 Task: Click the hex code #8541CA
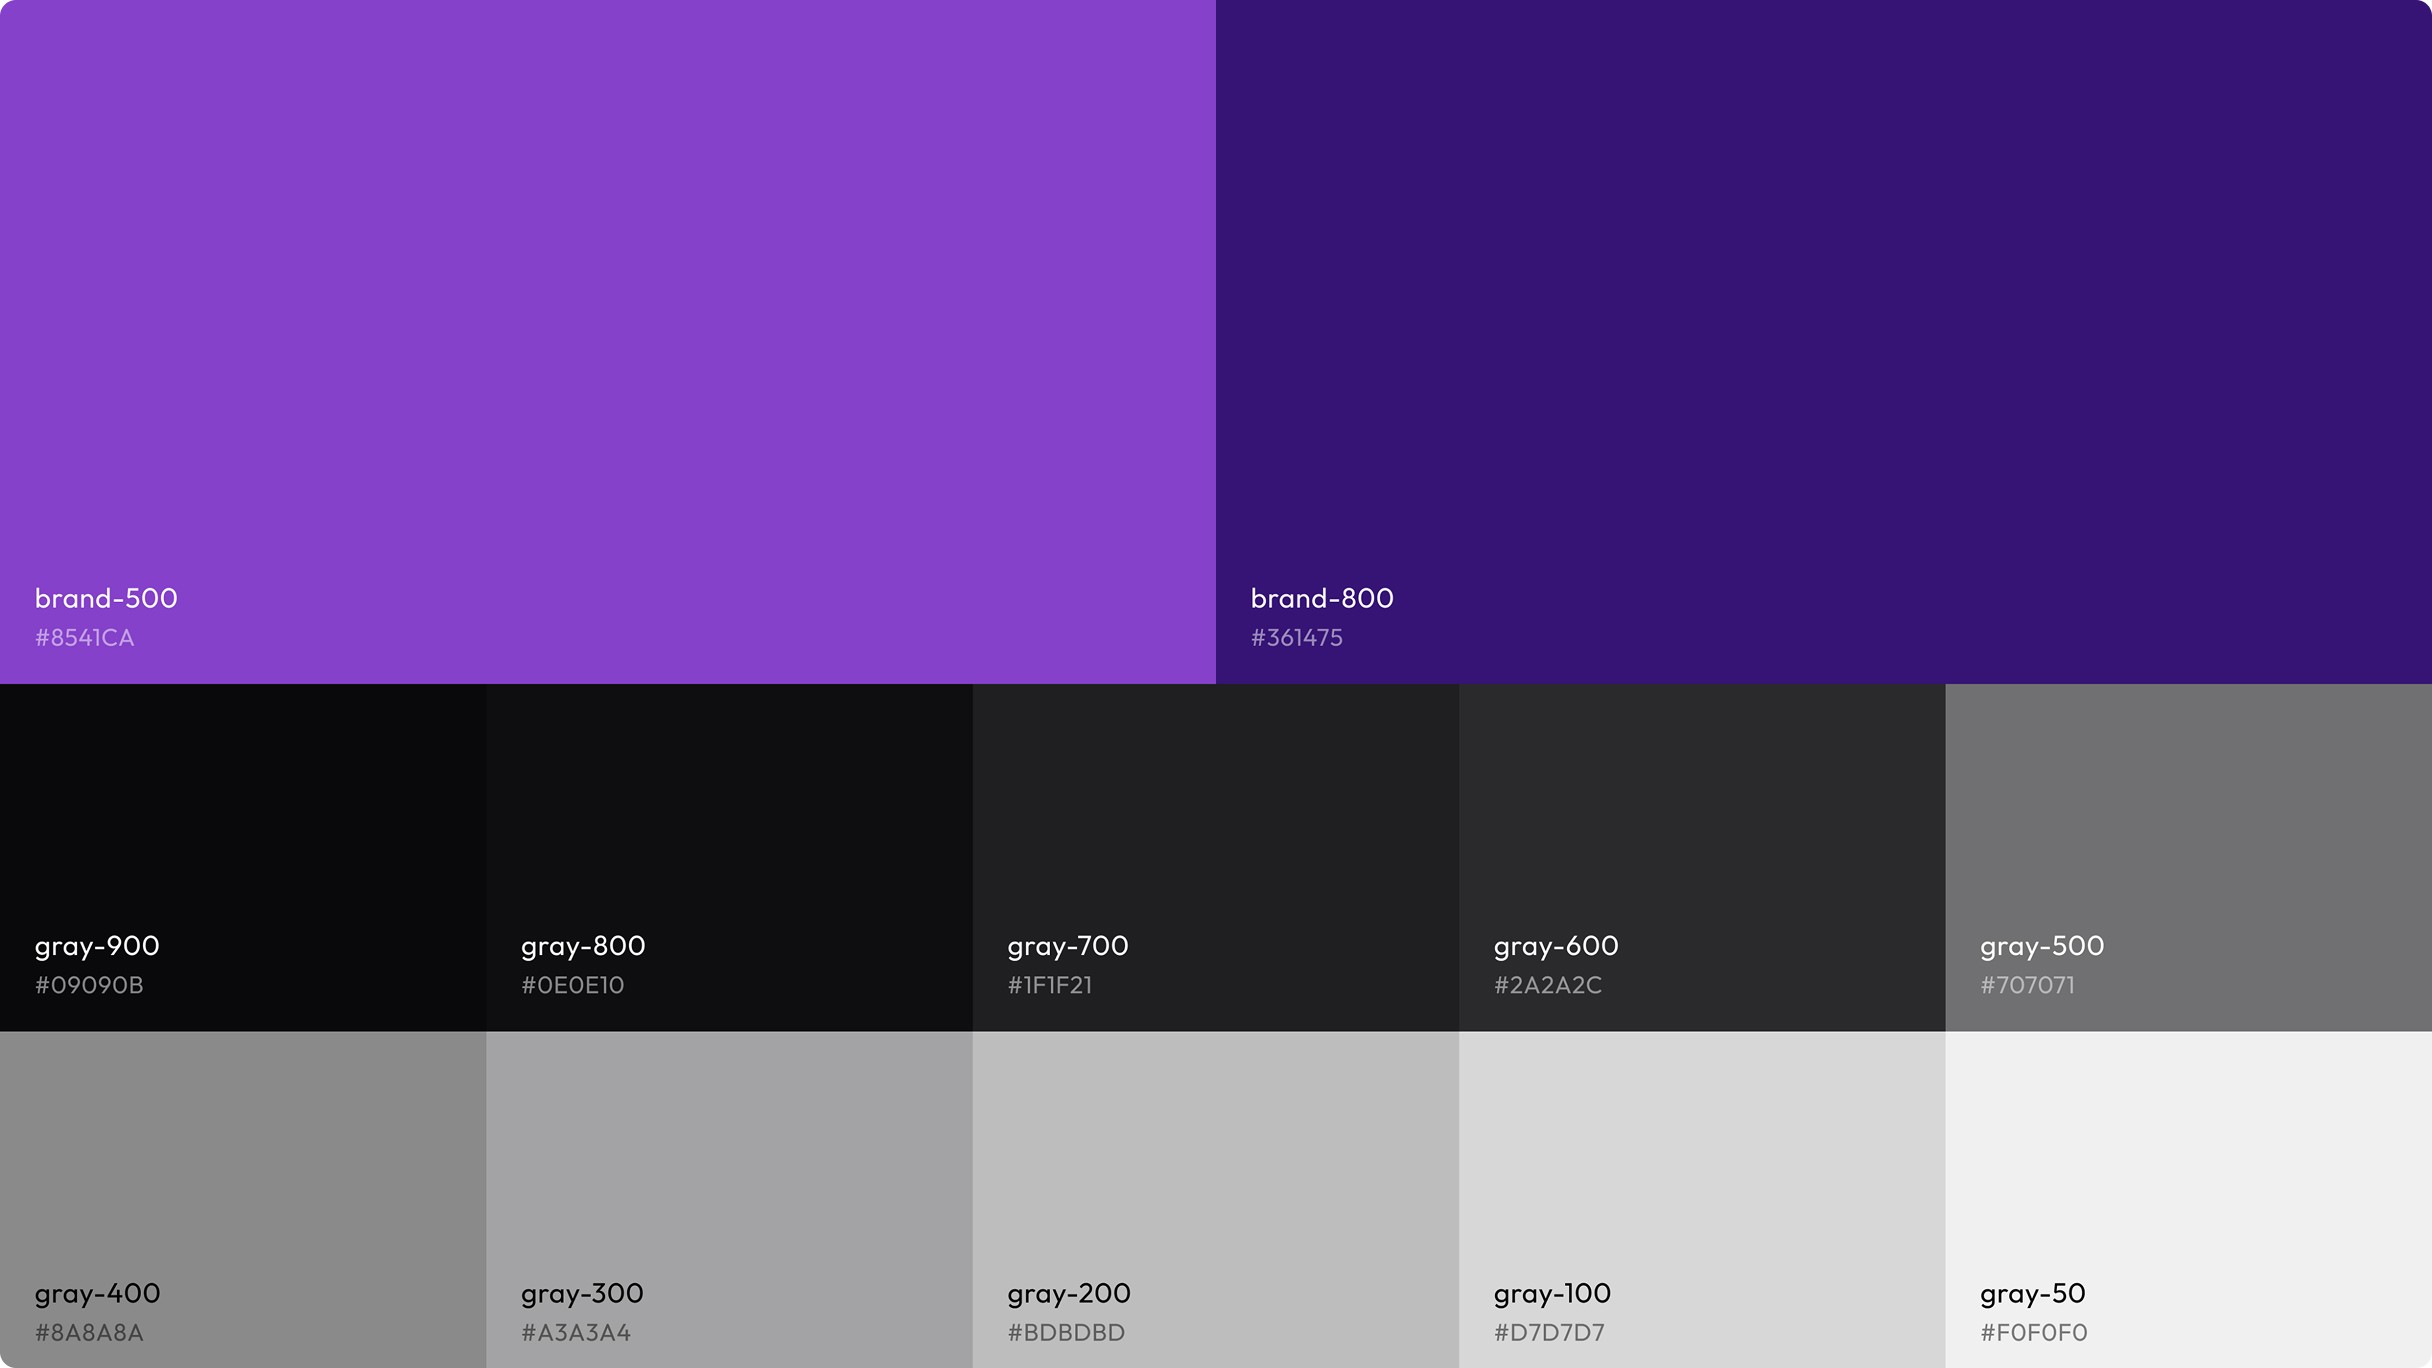[84, 637]
